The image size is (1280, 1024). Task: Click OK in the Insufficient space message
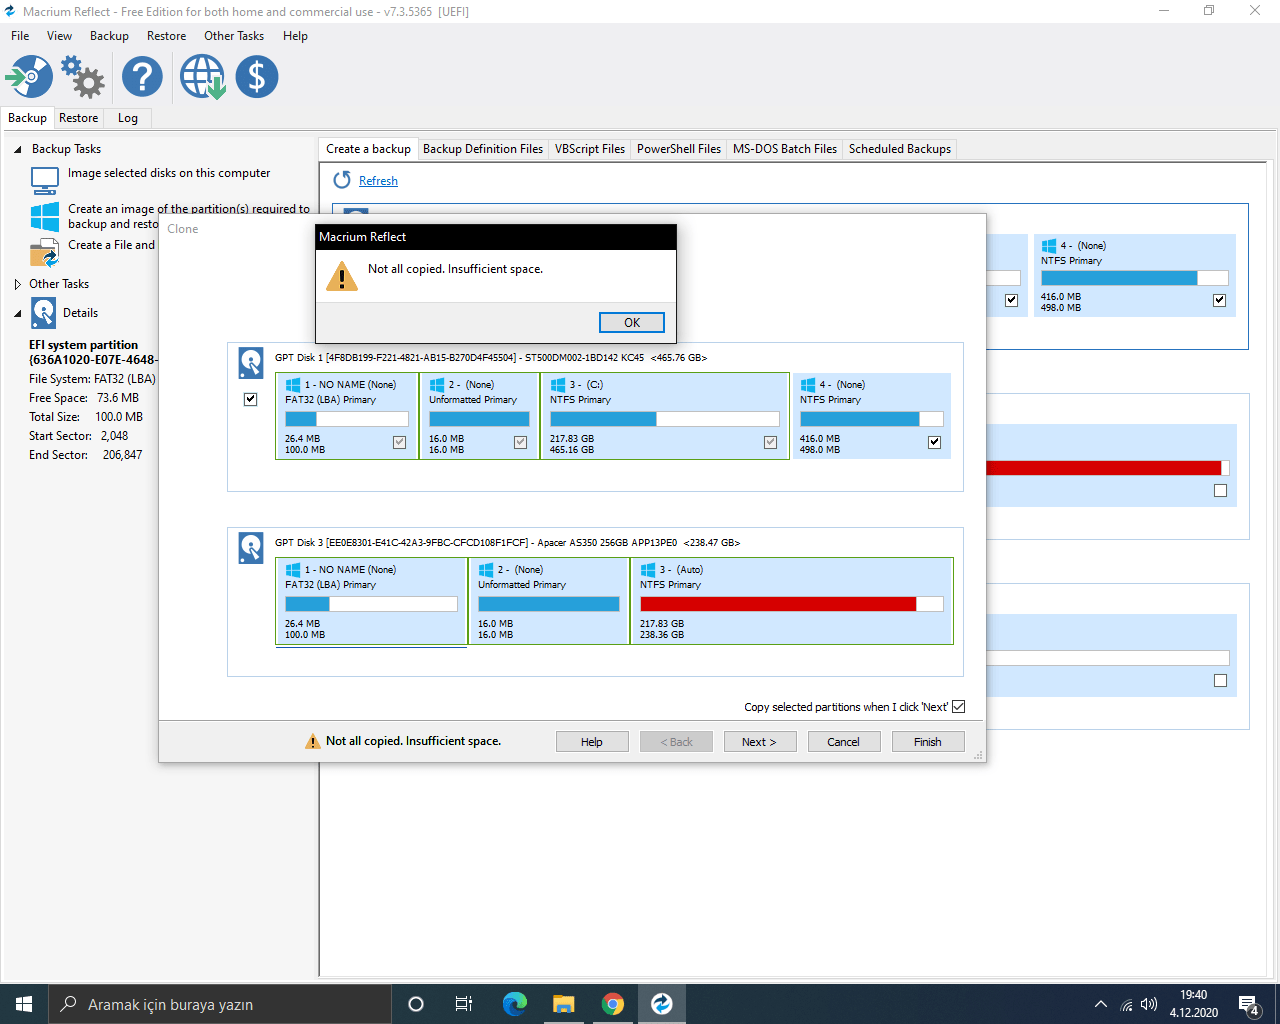(632, 322)
